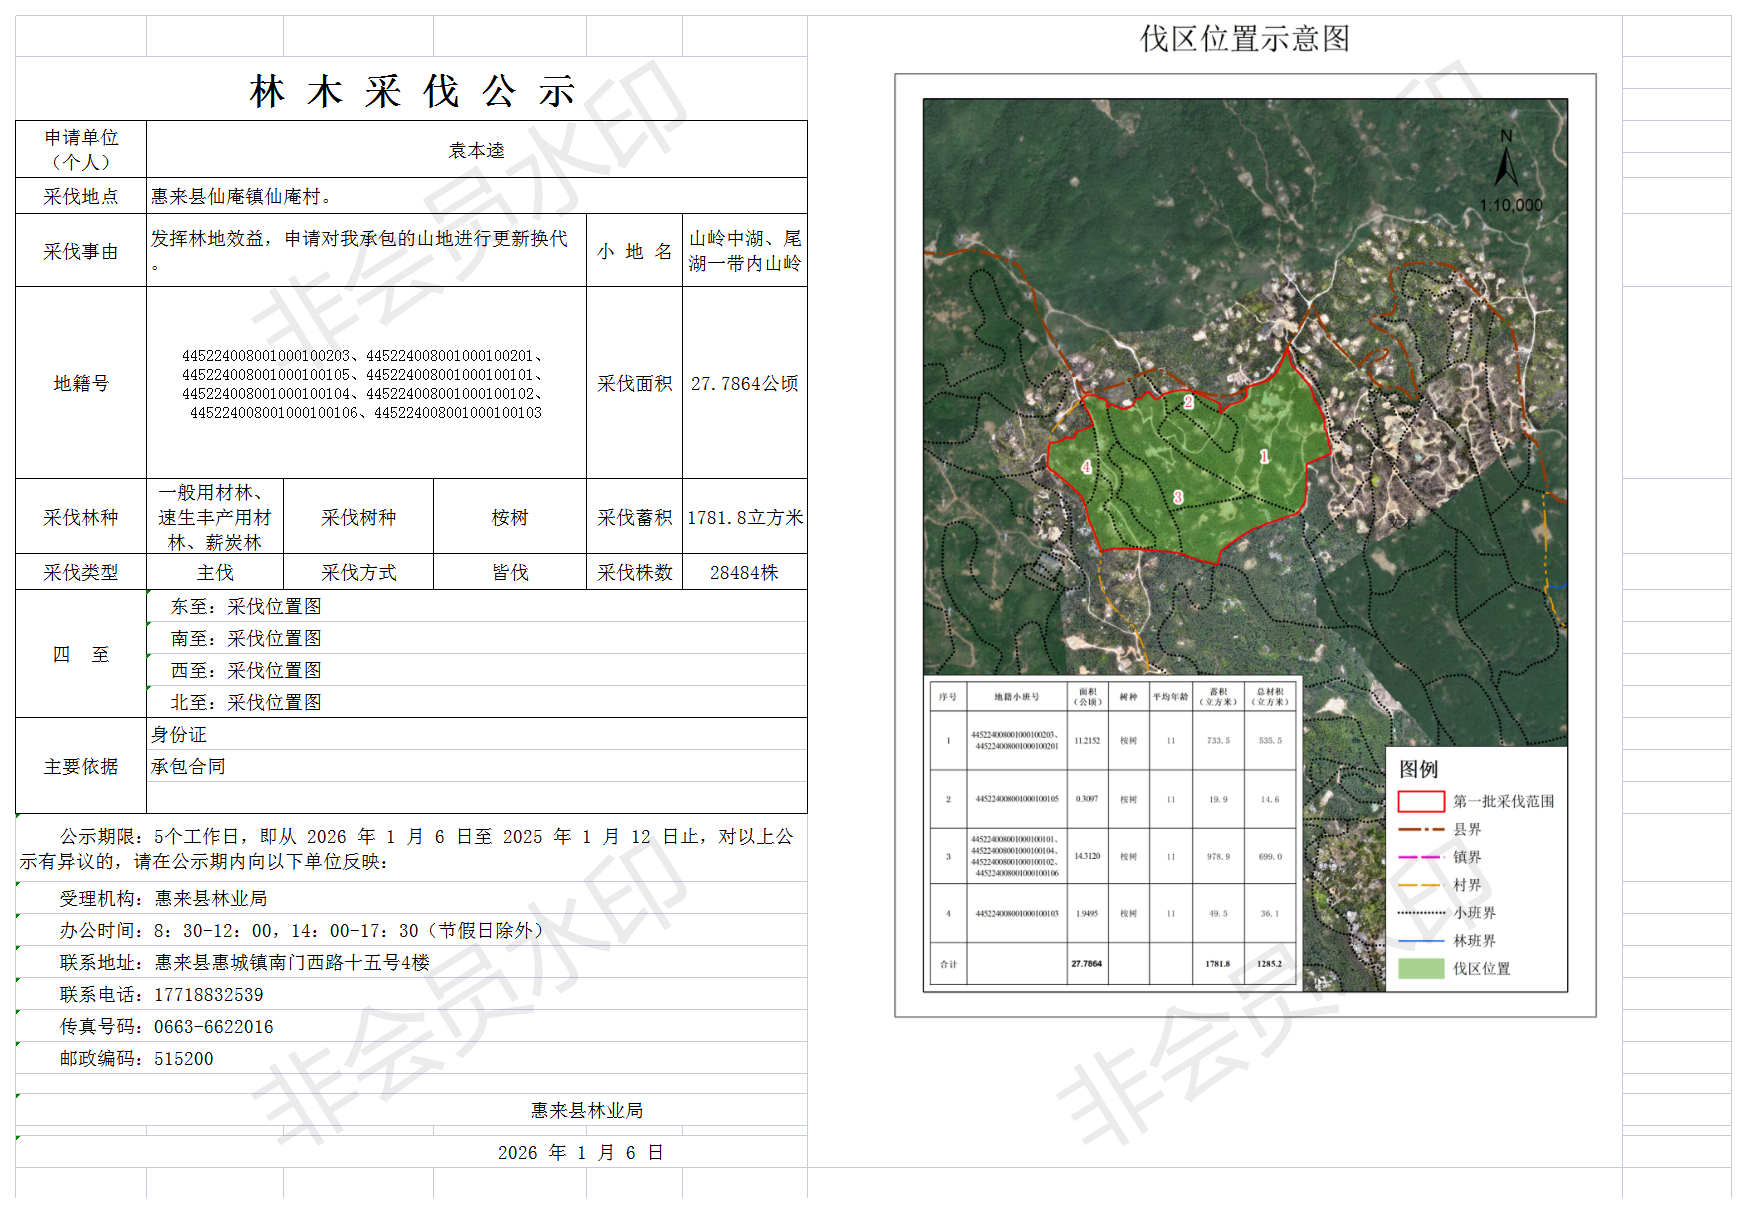Click plot number 1 on the map
The width and height of the screenshot is (1747, 1213).
(x=1264, y=456)
